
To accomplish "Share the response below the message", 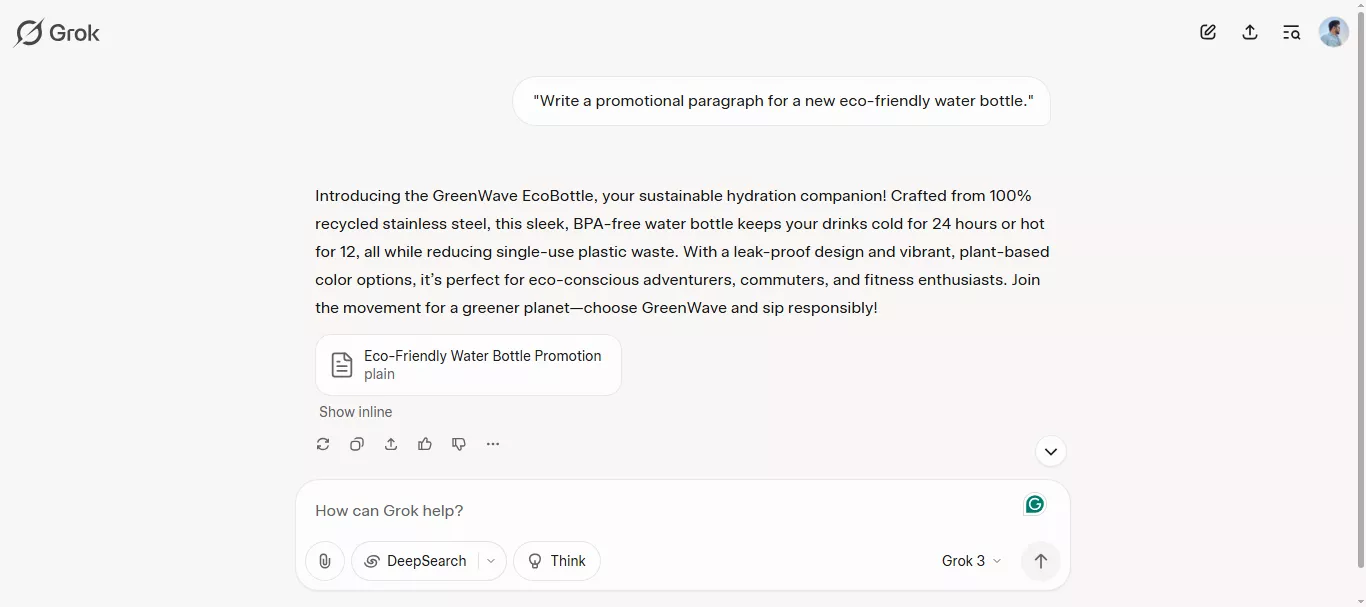I will click(391, 444).
